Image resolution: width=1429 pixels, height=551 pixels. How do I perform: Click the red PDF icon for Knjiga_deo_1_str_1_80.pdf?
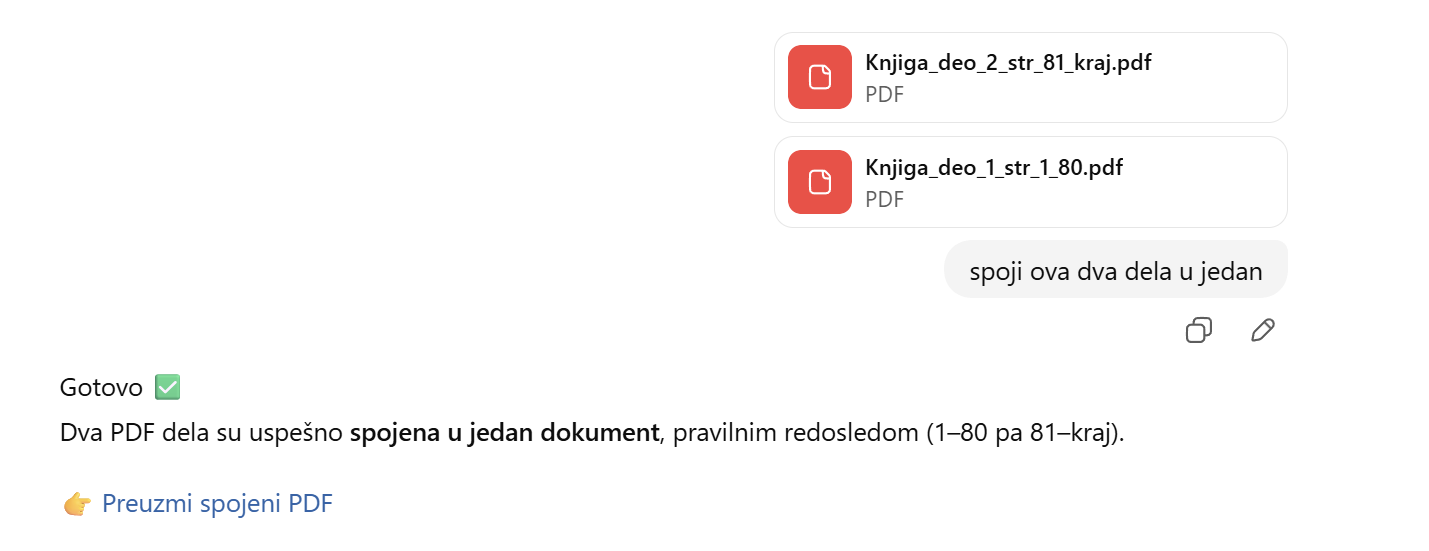820,182
